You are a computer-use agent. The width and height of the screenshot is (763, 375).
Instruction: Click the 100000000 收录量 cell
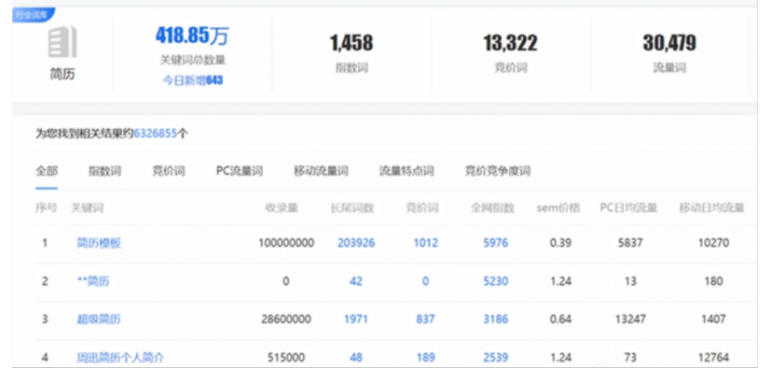[286, 243]
